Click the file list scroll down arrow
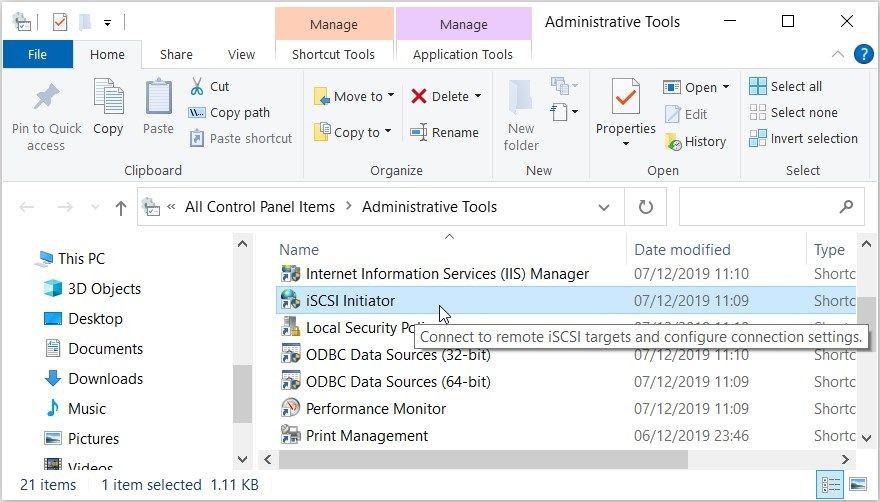This screenshot has height=502, width=880. coord(866,438)
